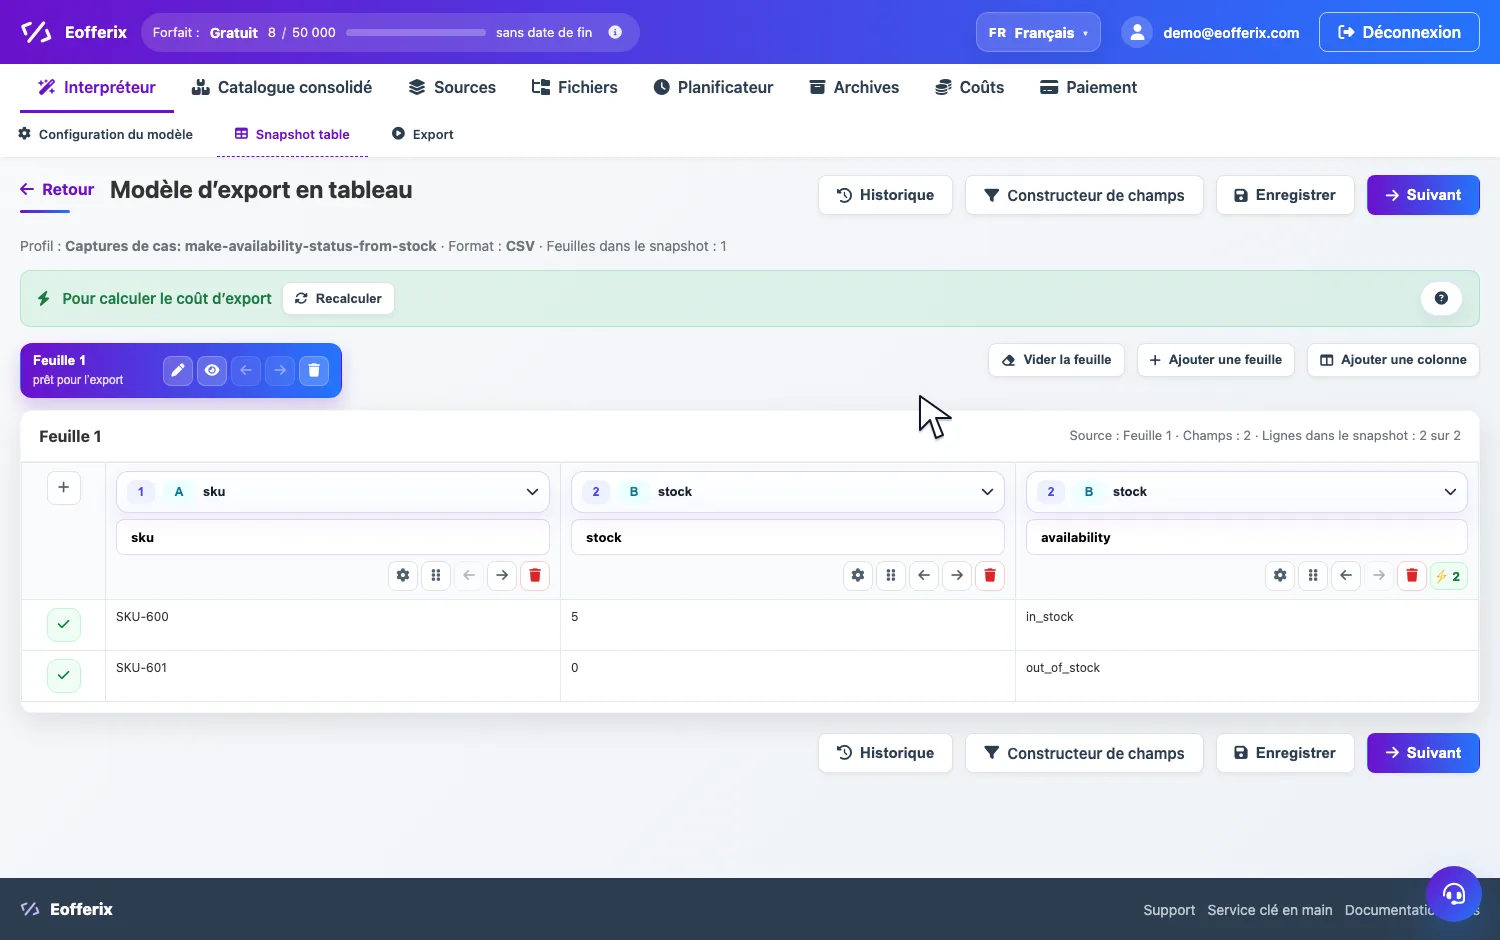This screenshot has width=1500, height=940.
Task: Grab drag handle of availability column
Action: (1313, 575)
